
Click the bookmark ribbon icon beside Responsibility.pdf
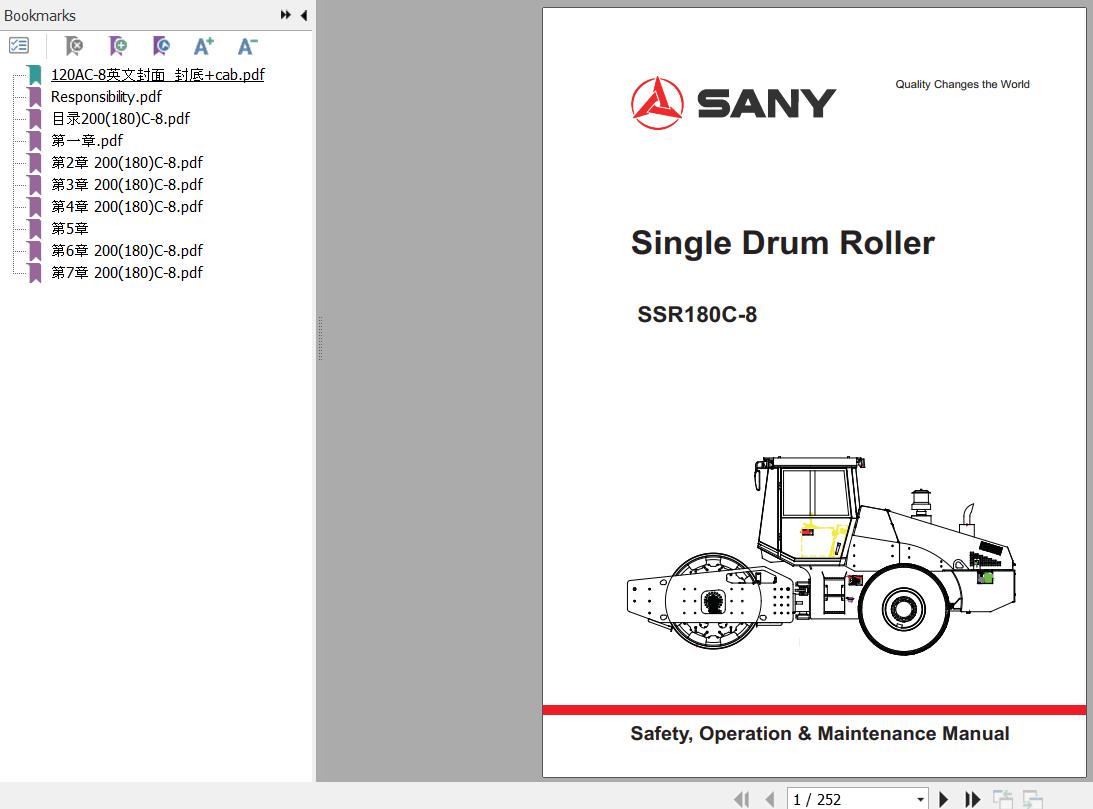pyautogui.click(x=35, y=98)
